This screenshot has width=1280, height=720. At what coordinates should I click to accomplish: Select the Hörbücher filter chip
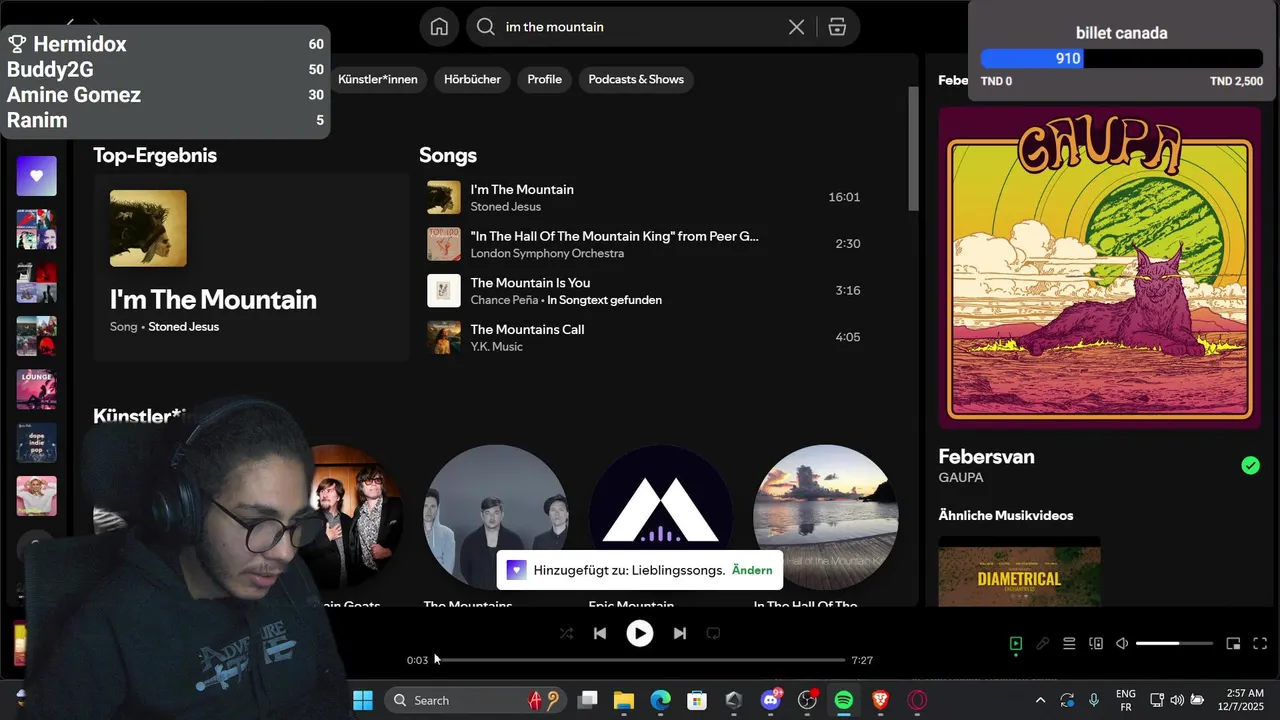click(472, 79)
